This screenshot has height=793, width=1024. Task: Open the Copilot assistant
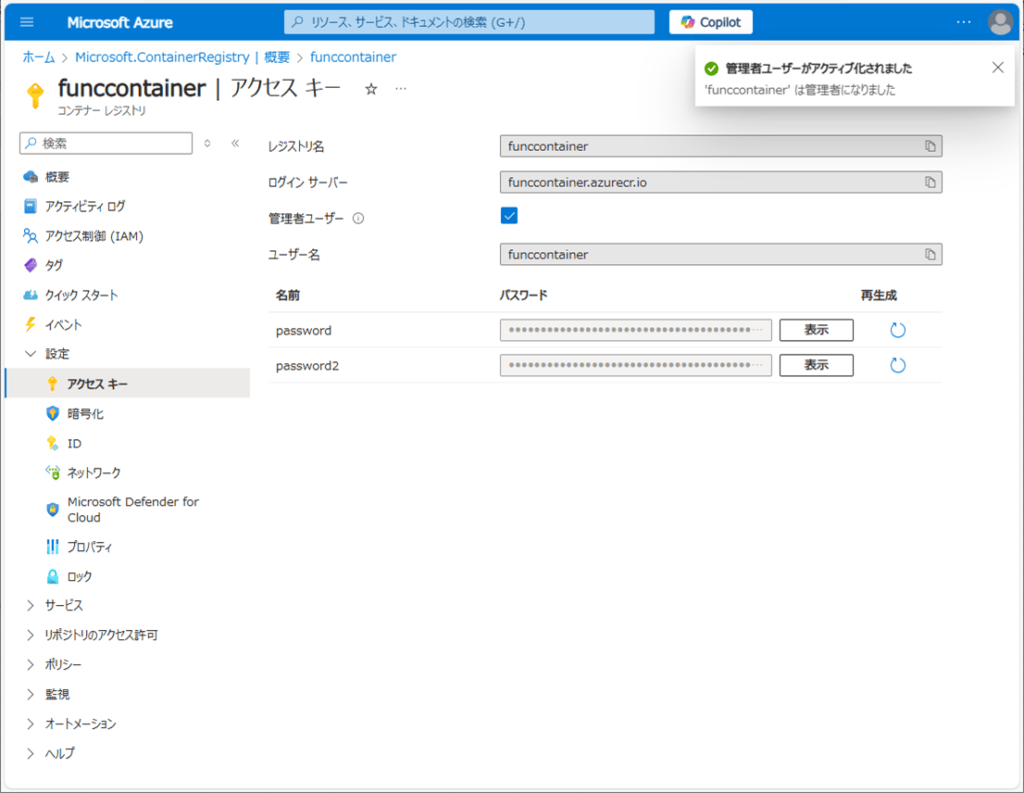pyautogui.click(x=710, y=21)
